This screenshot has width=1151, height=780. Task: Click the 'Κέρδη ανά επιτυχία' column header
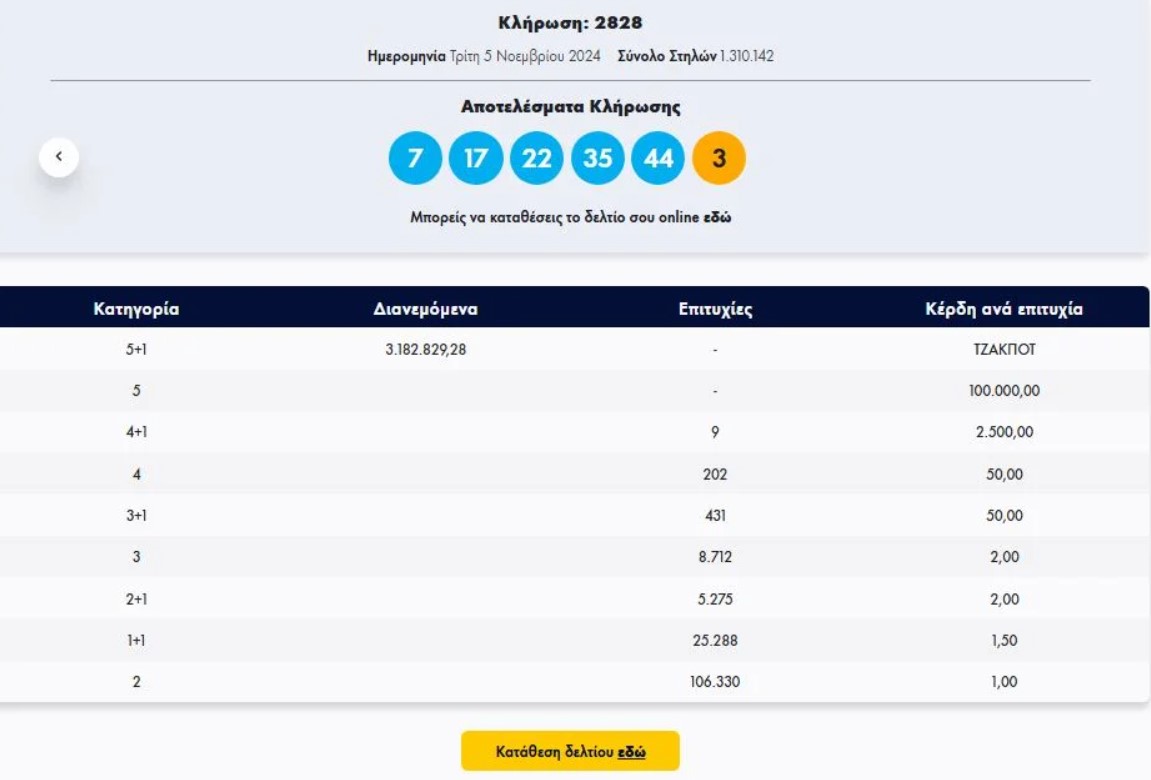click(x=1004, y=309)
